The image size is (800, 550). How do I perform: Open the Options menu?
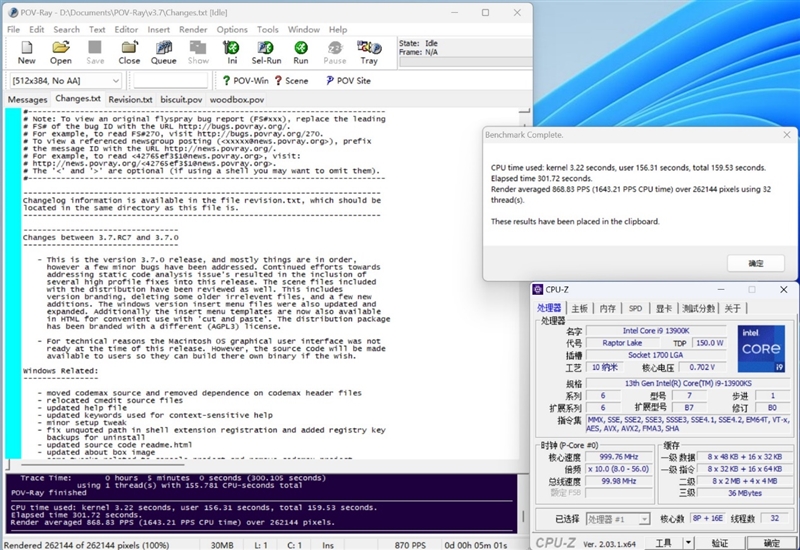(232, 30)
